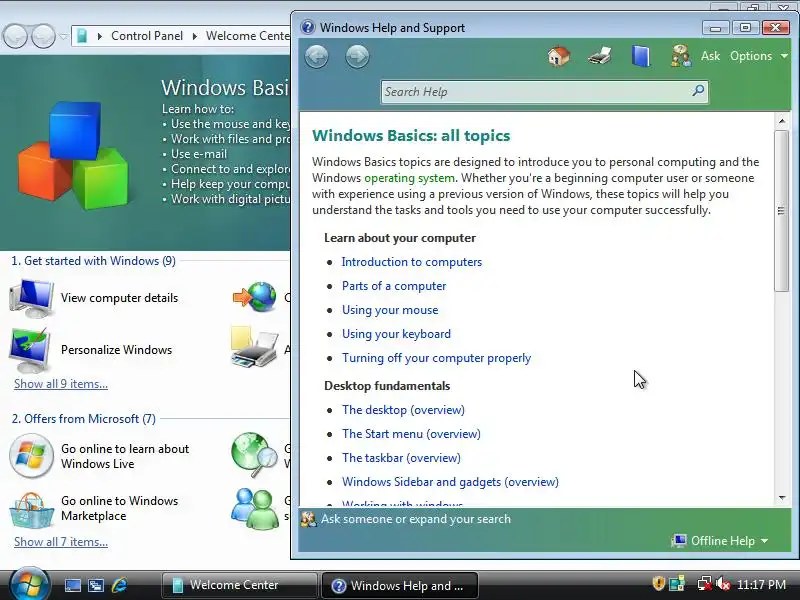Select Go online to Windows Marketplace
This screenshot has height=600, width=800.
click(119, 508)
